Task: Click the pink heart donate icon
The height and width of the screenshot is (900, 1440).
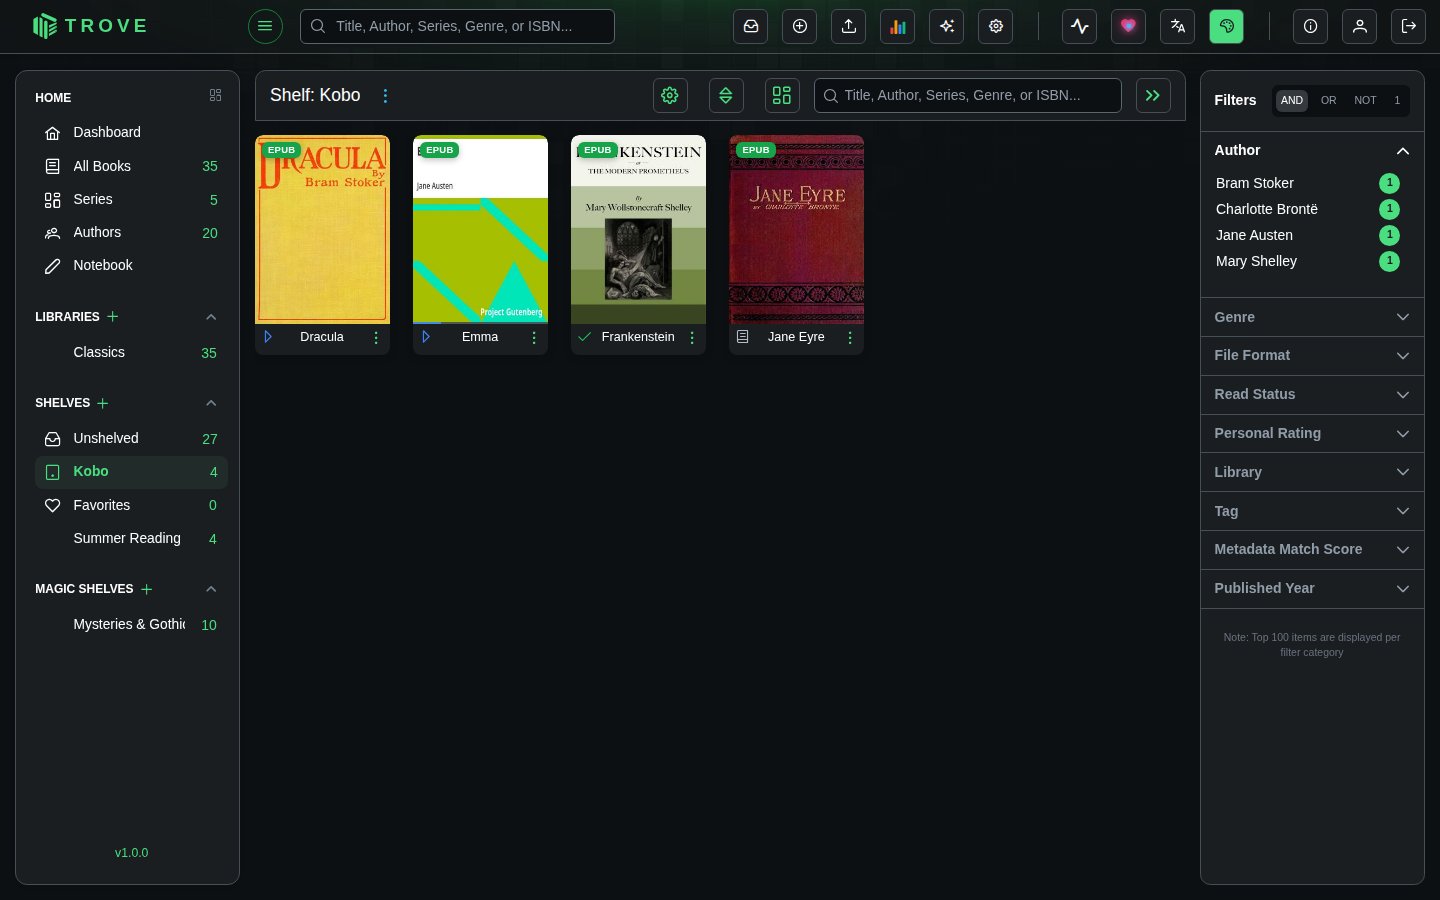Action: click(1129, 26)
